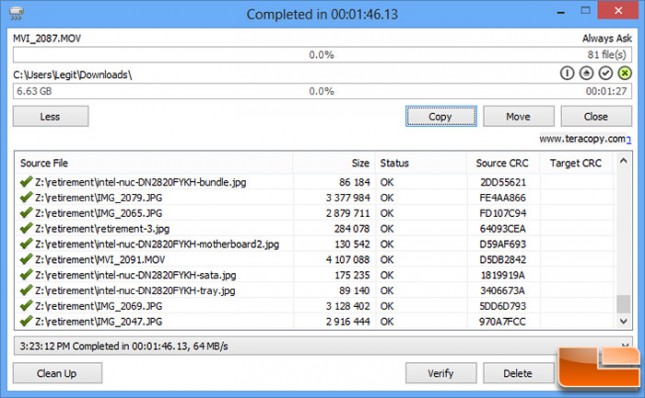
Task: Click the C:\Users\Legit\Downloads\ target path
Action: click(72, 75)
